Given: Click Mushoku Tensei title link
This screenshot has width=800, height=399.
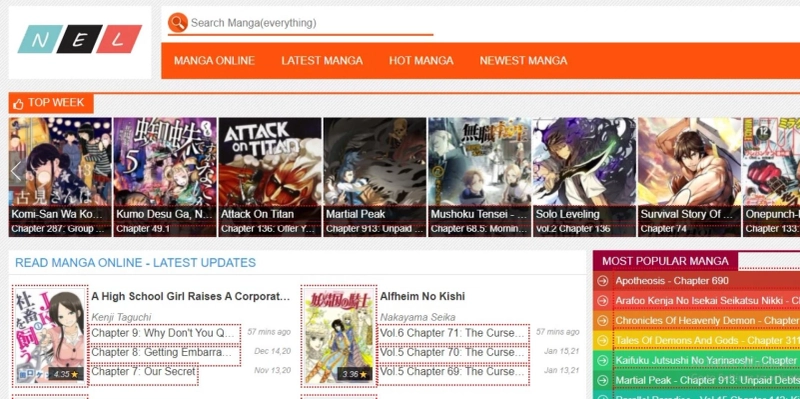Looking at the screenshot, I should coord(478,214).
